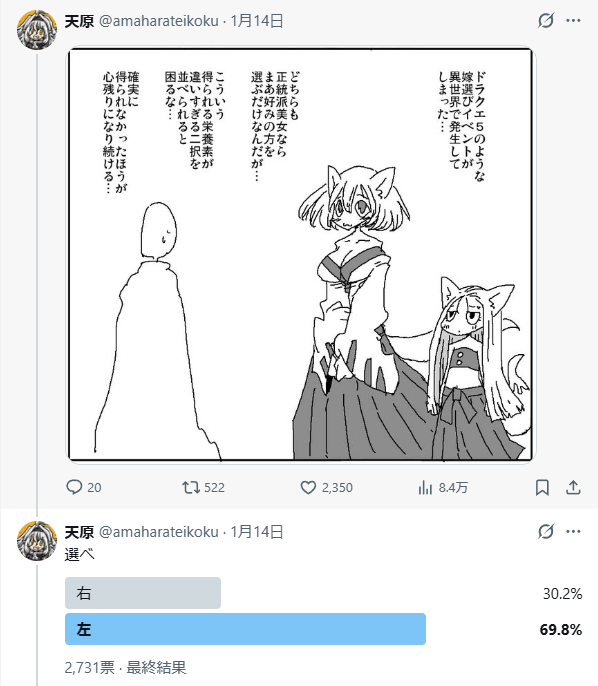Repost the manga tweet with 522 reposts
The height and width of the screenshot is (686, 598).
tap(191, 487)
